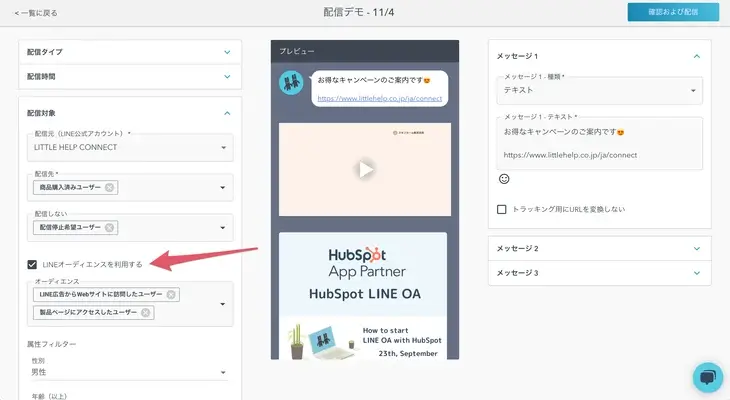Remove the 製品ページにアクセスしたユーザー audience chip
730x400 pixels.
tap(146, 312)
